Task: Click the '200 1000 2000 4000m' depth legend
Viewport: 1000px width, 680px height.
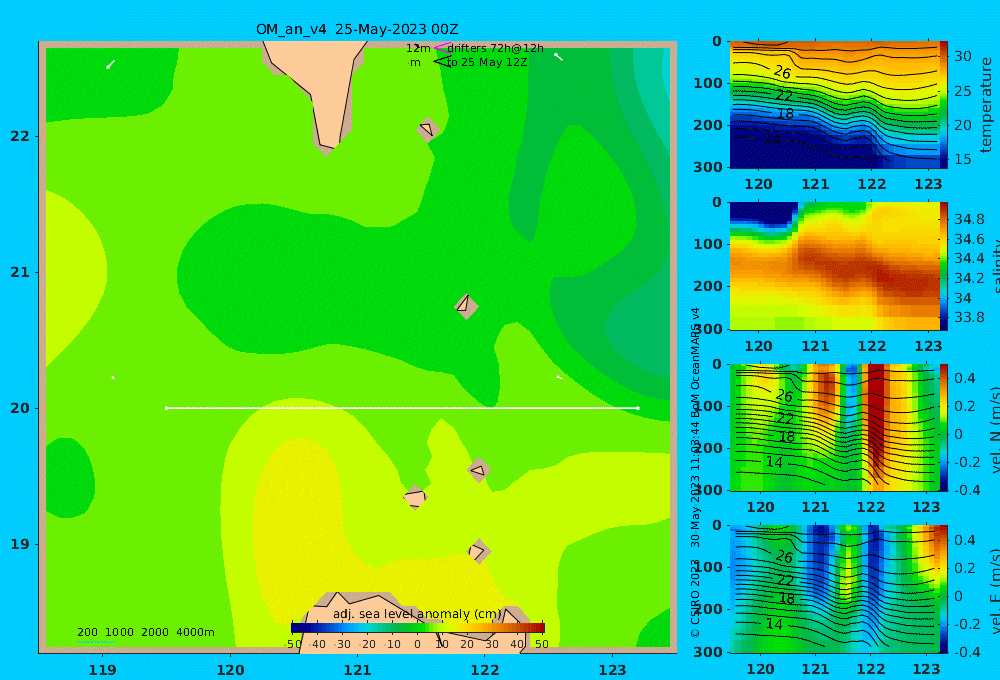Action: tap(146, 632)
